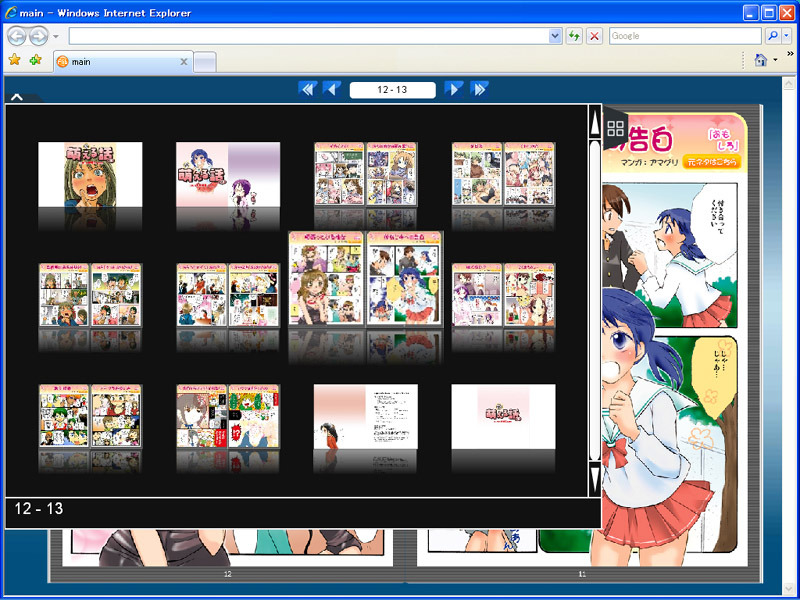Open a new blank tab
This screenshot has width=800, height=600.
[x=205, y=62]
